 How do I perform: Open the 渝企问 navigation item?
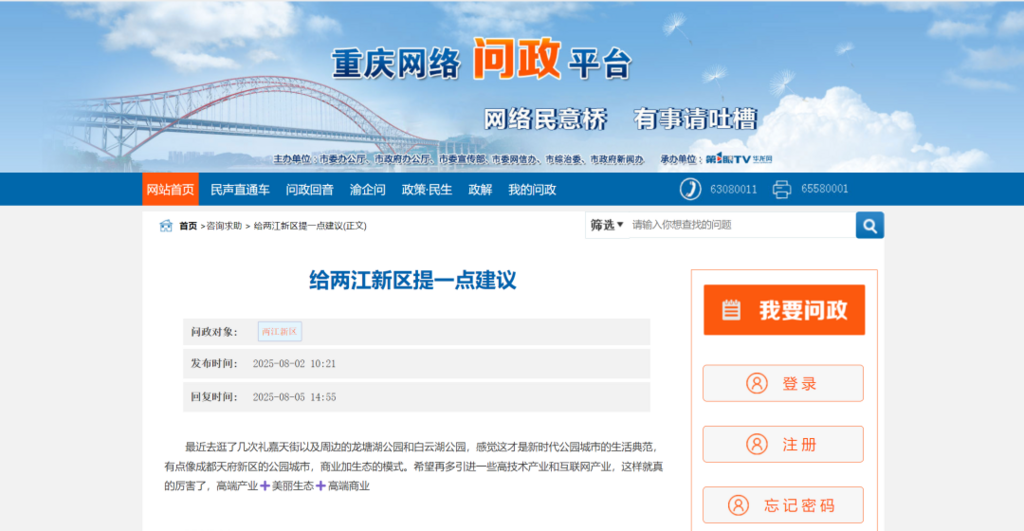pos(367,190)
